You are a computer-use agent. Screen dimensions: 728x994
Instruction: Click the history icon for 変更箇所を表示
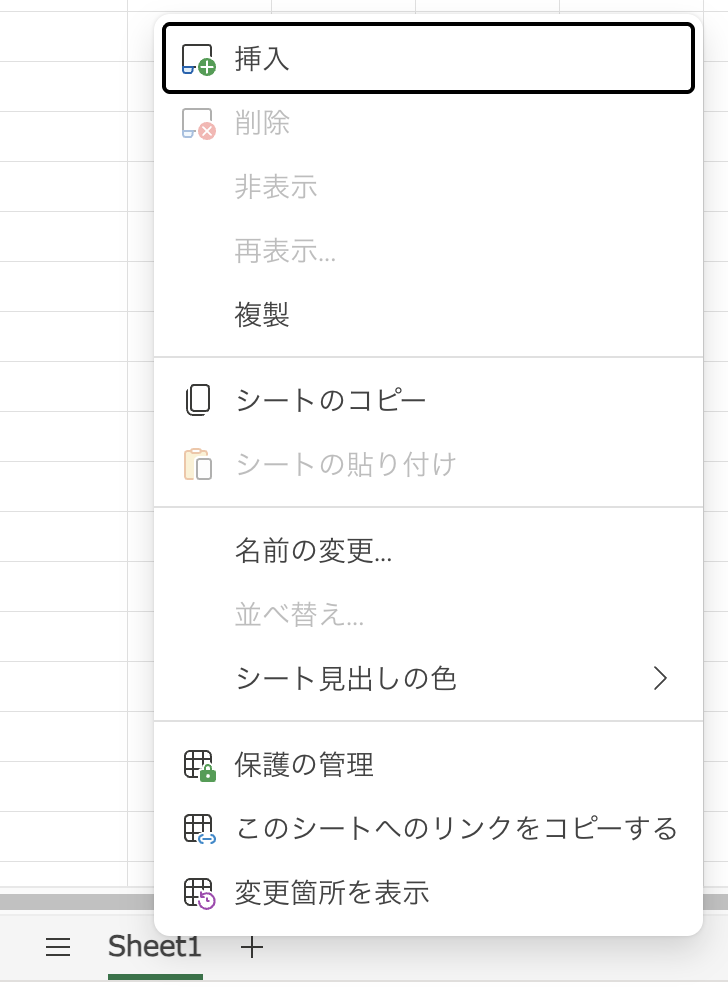[x=199, y=893]
